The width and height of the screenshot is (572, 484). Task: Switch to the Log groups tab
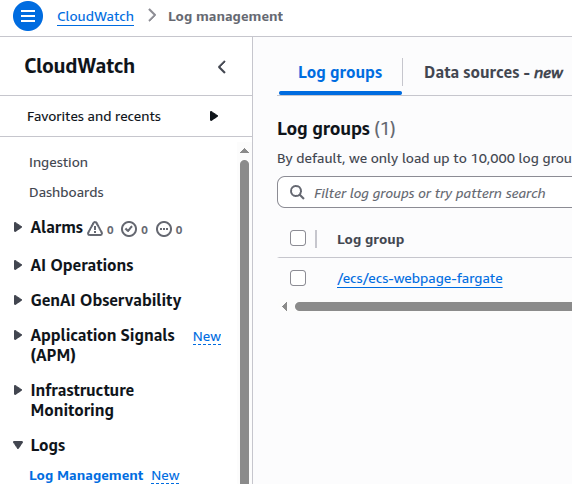340,73
